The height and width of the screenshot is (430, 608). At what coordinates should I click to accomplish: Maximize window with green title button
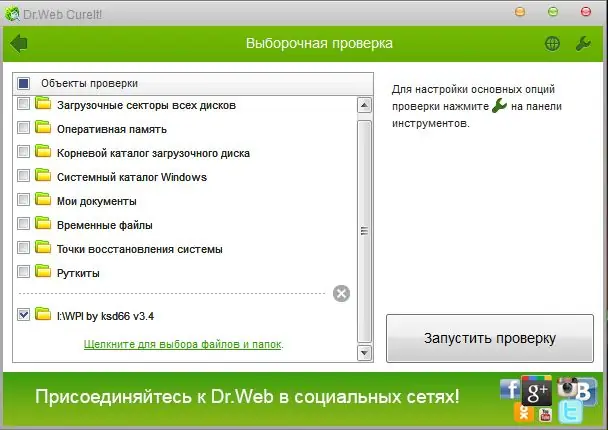click(553, 12)
